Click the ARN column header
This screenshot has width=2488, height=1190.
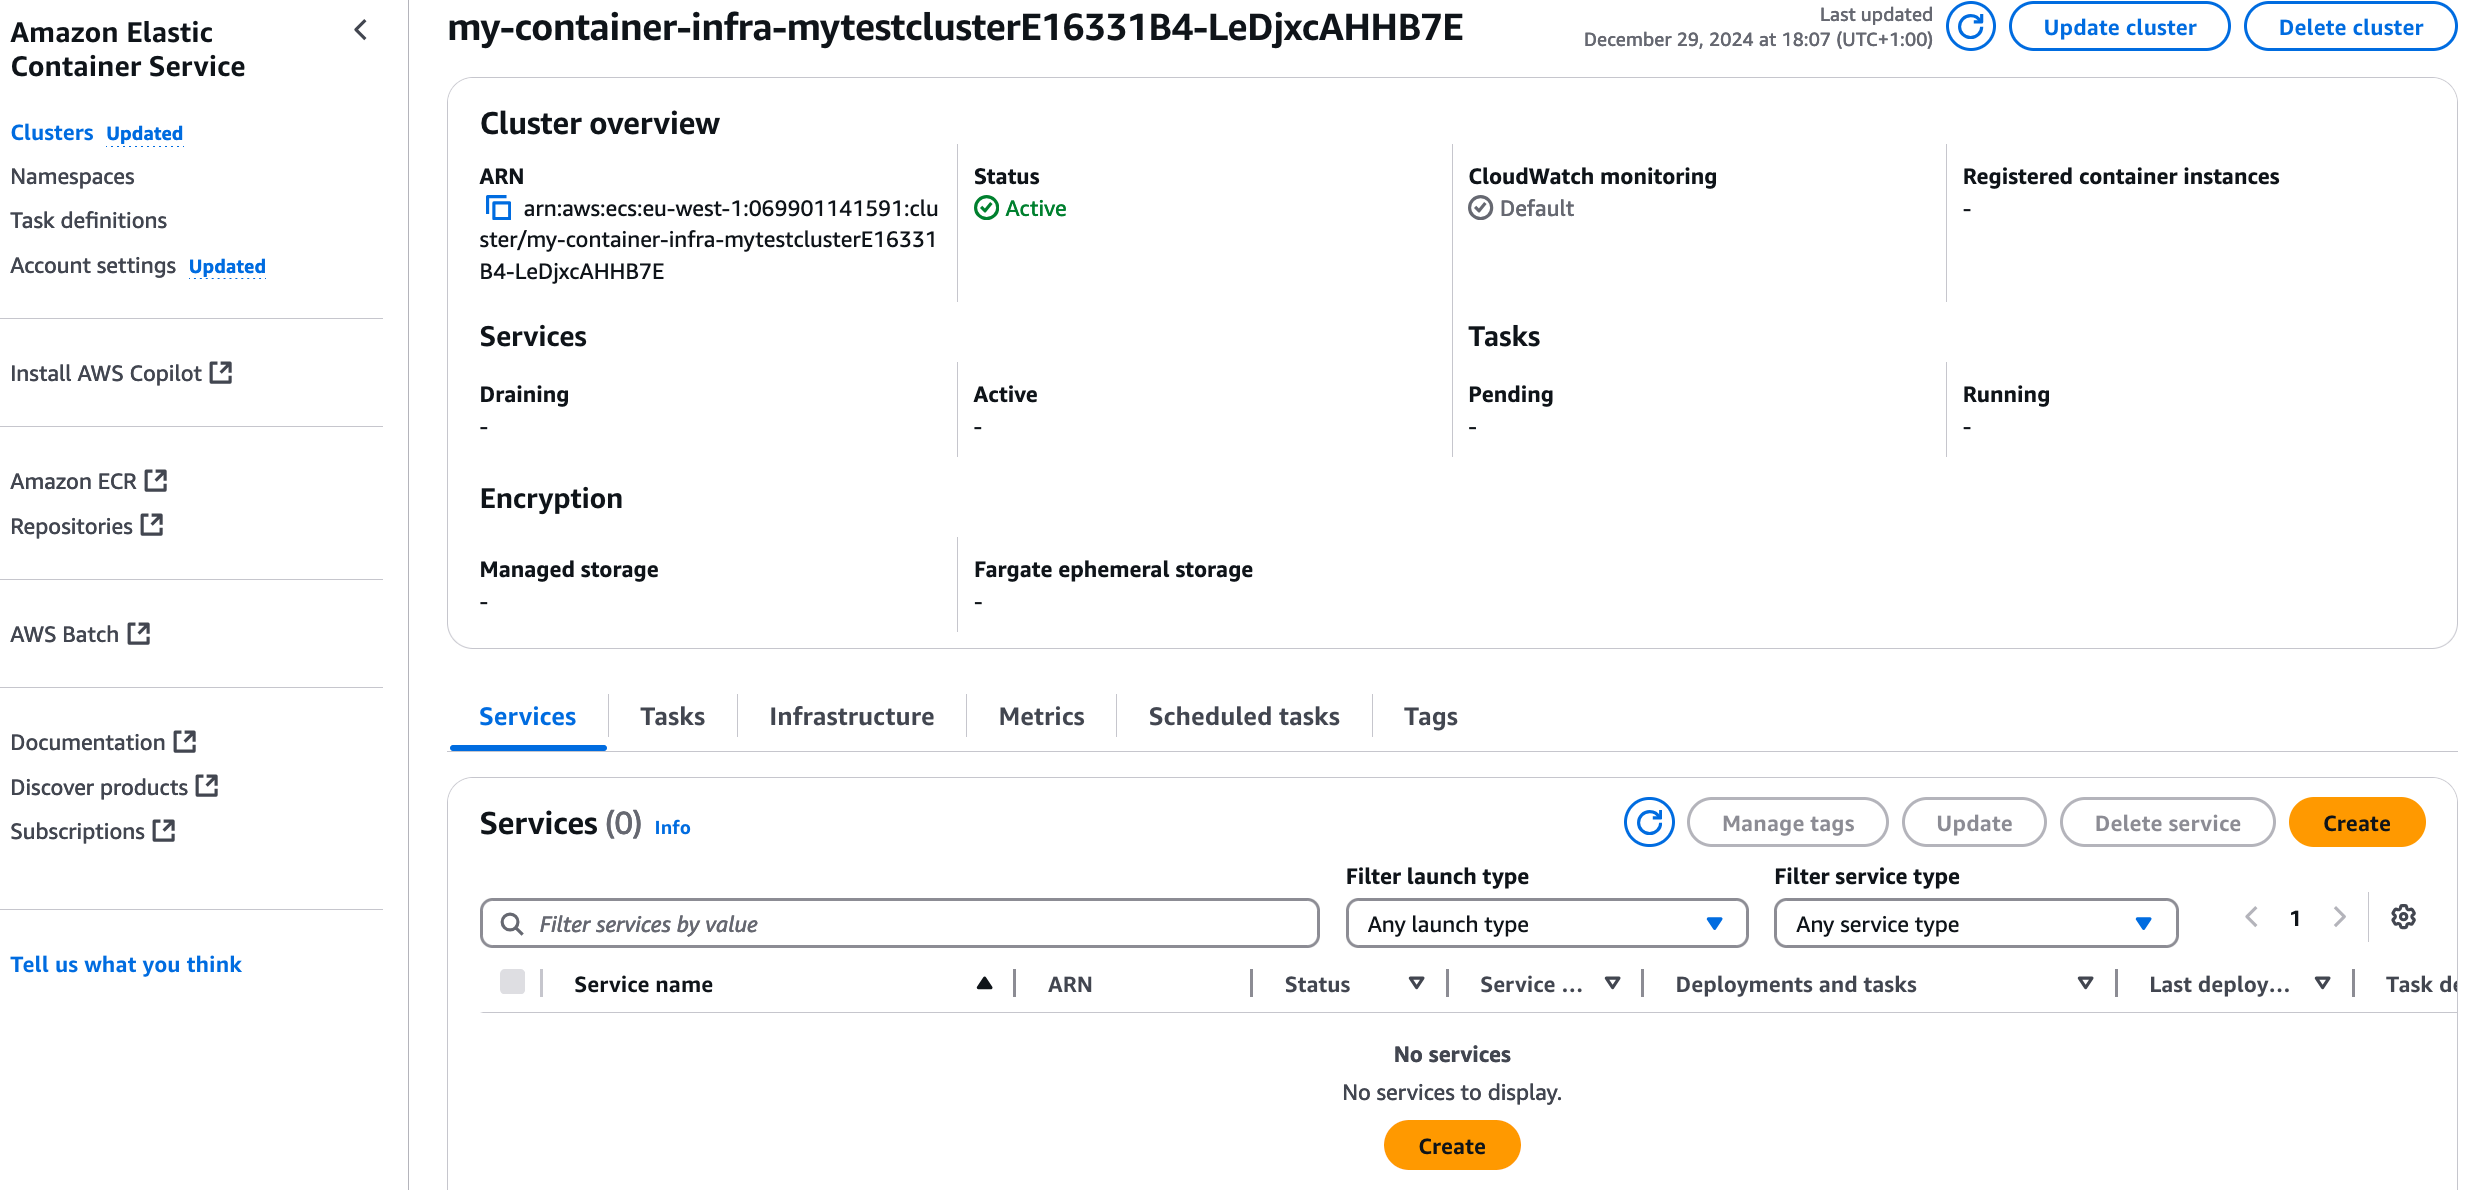click(x=1069, y=984)
